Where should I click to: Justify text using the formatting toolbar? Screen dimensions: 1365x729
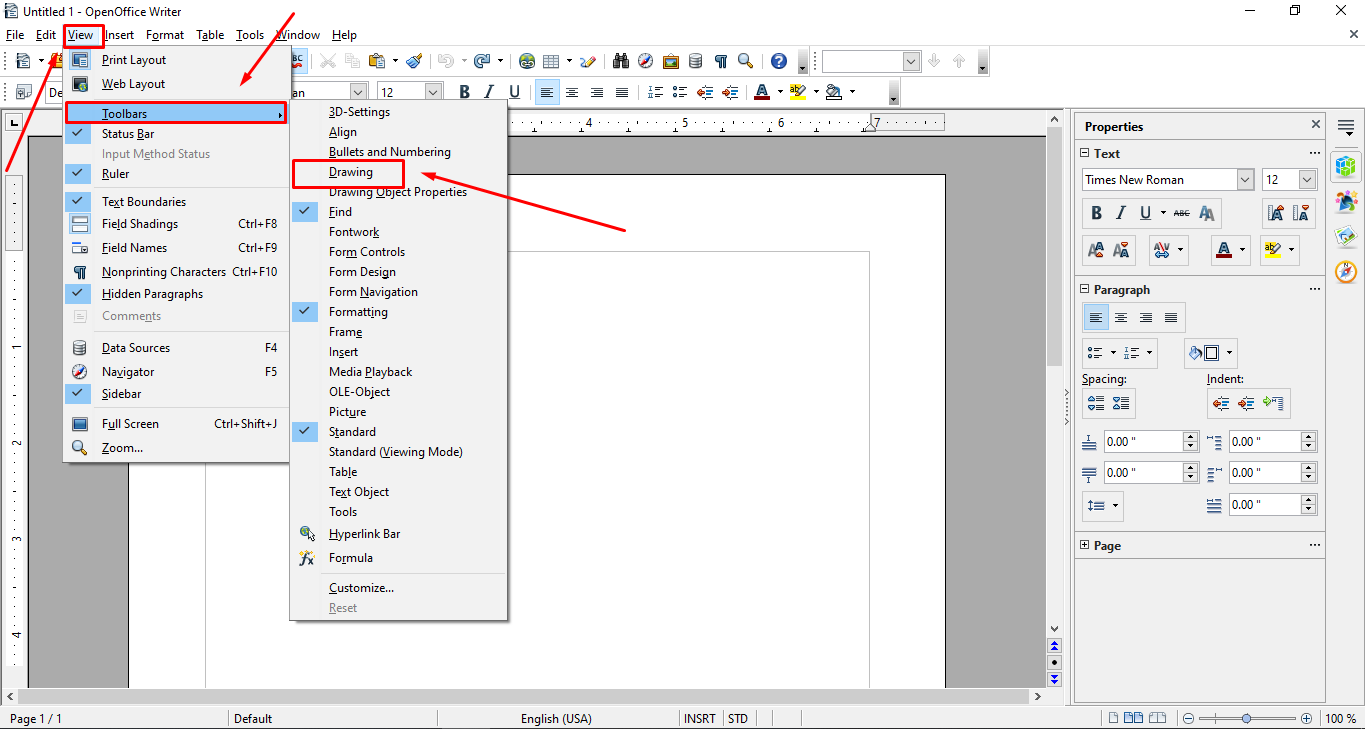pyautogui.click(x=622, y=92)
